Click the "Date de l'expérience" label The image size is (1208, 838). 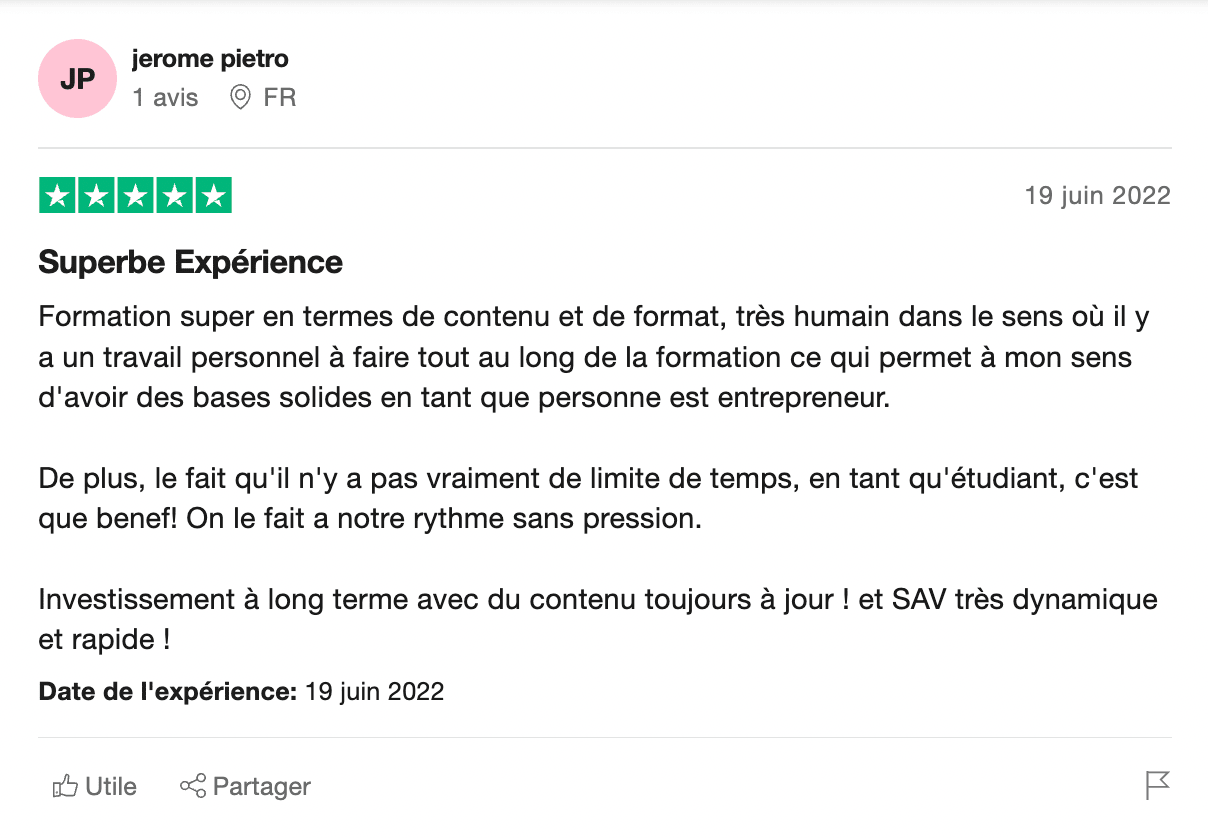point(167,691)
